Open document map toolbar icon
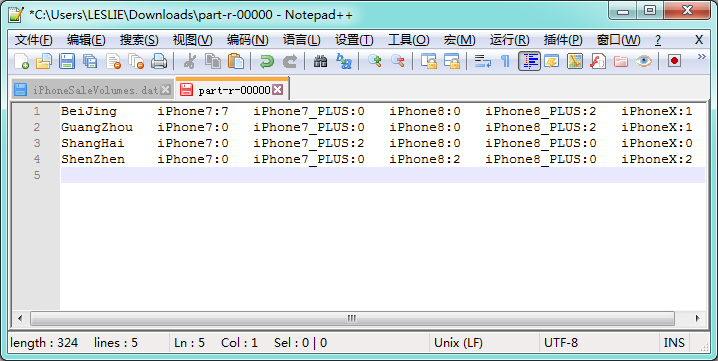 point(575,61)
